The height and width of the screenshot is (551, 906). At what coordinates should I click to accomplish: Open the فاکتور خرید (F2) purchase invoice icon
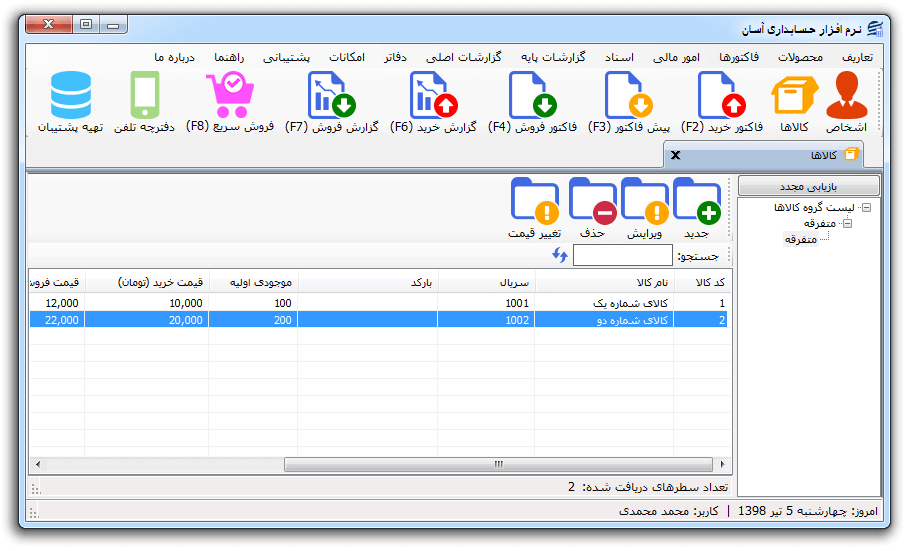(722, 95)
